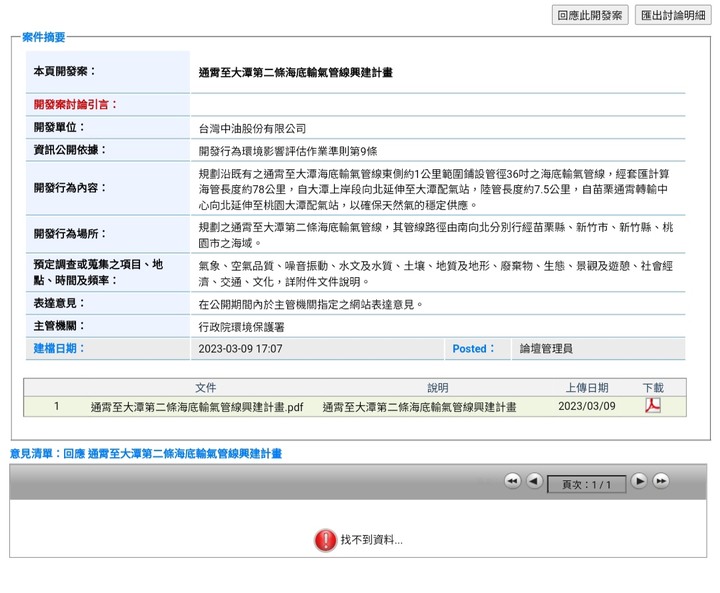Screen dimensions: 720x593
Task: Click row number 1 in the document table
Action: (x=56, y=406)
